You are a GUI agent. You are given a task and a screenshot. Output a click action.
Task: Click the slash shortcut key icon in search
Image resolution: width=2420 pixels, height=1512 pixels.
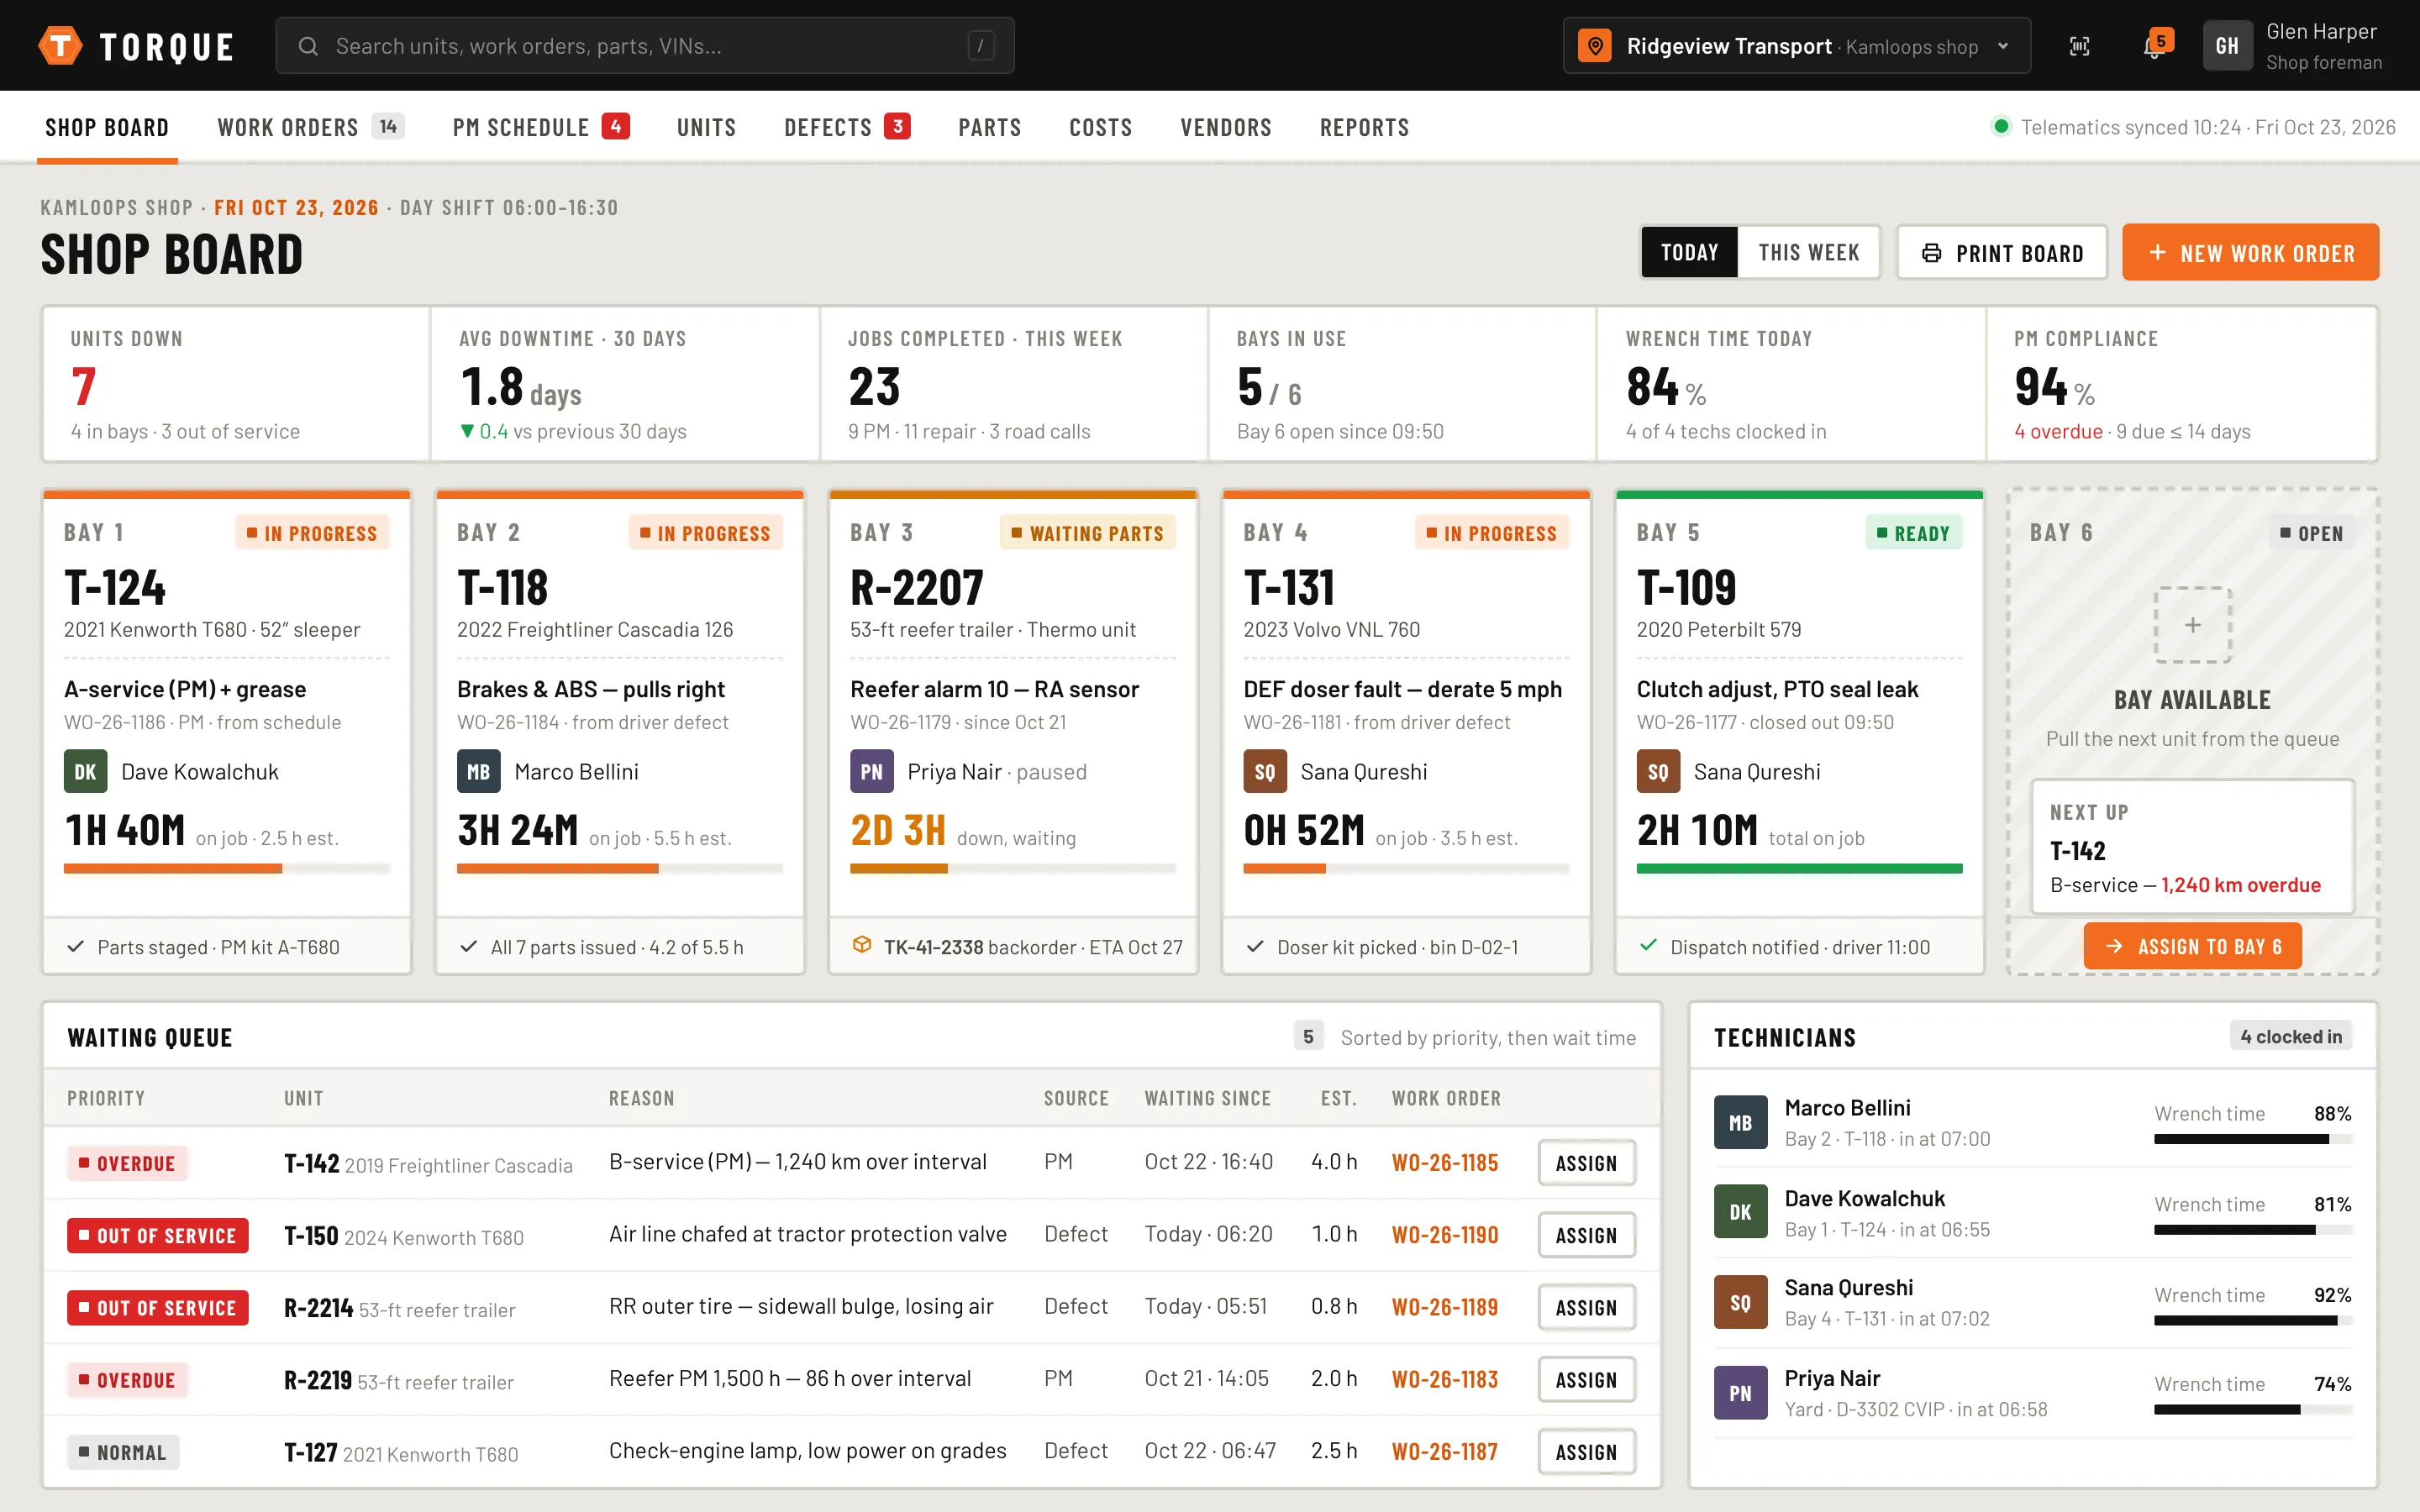981,46
